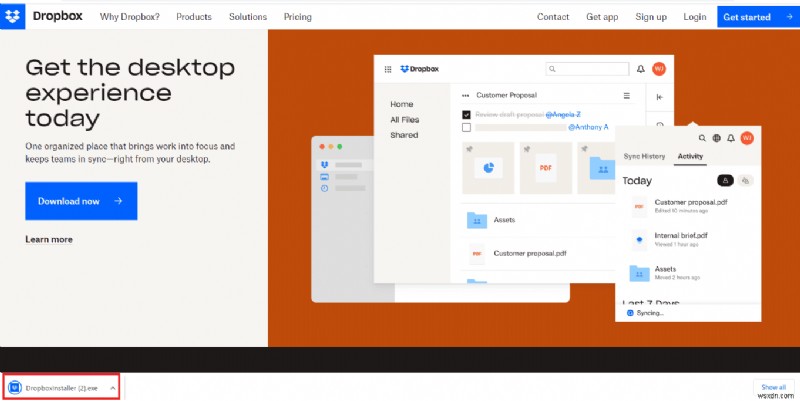Screen dimensions: 800x401
Task: Click the Get started button
Action: [x=758, y=17]
